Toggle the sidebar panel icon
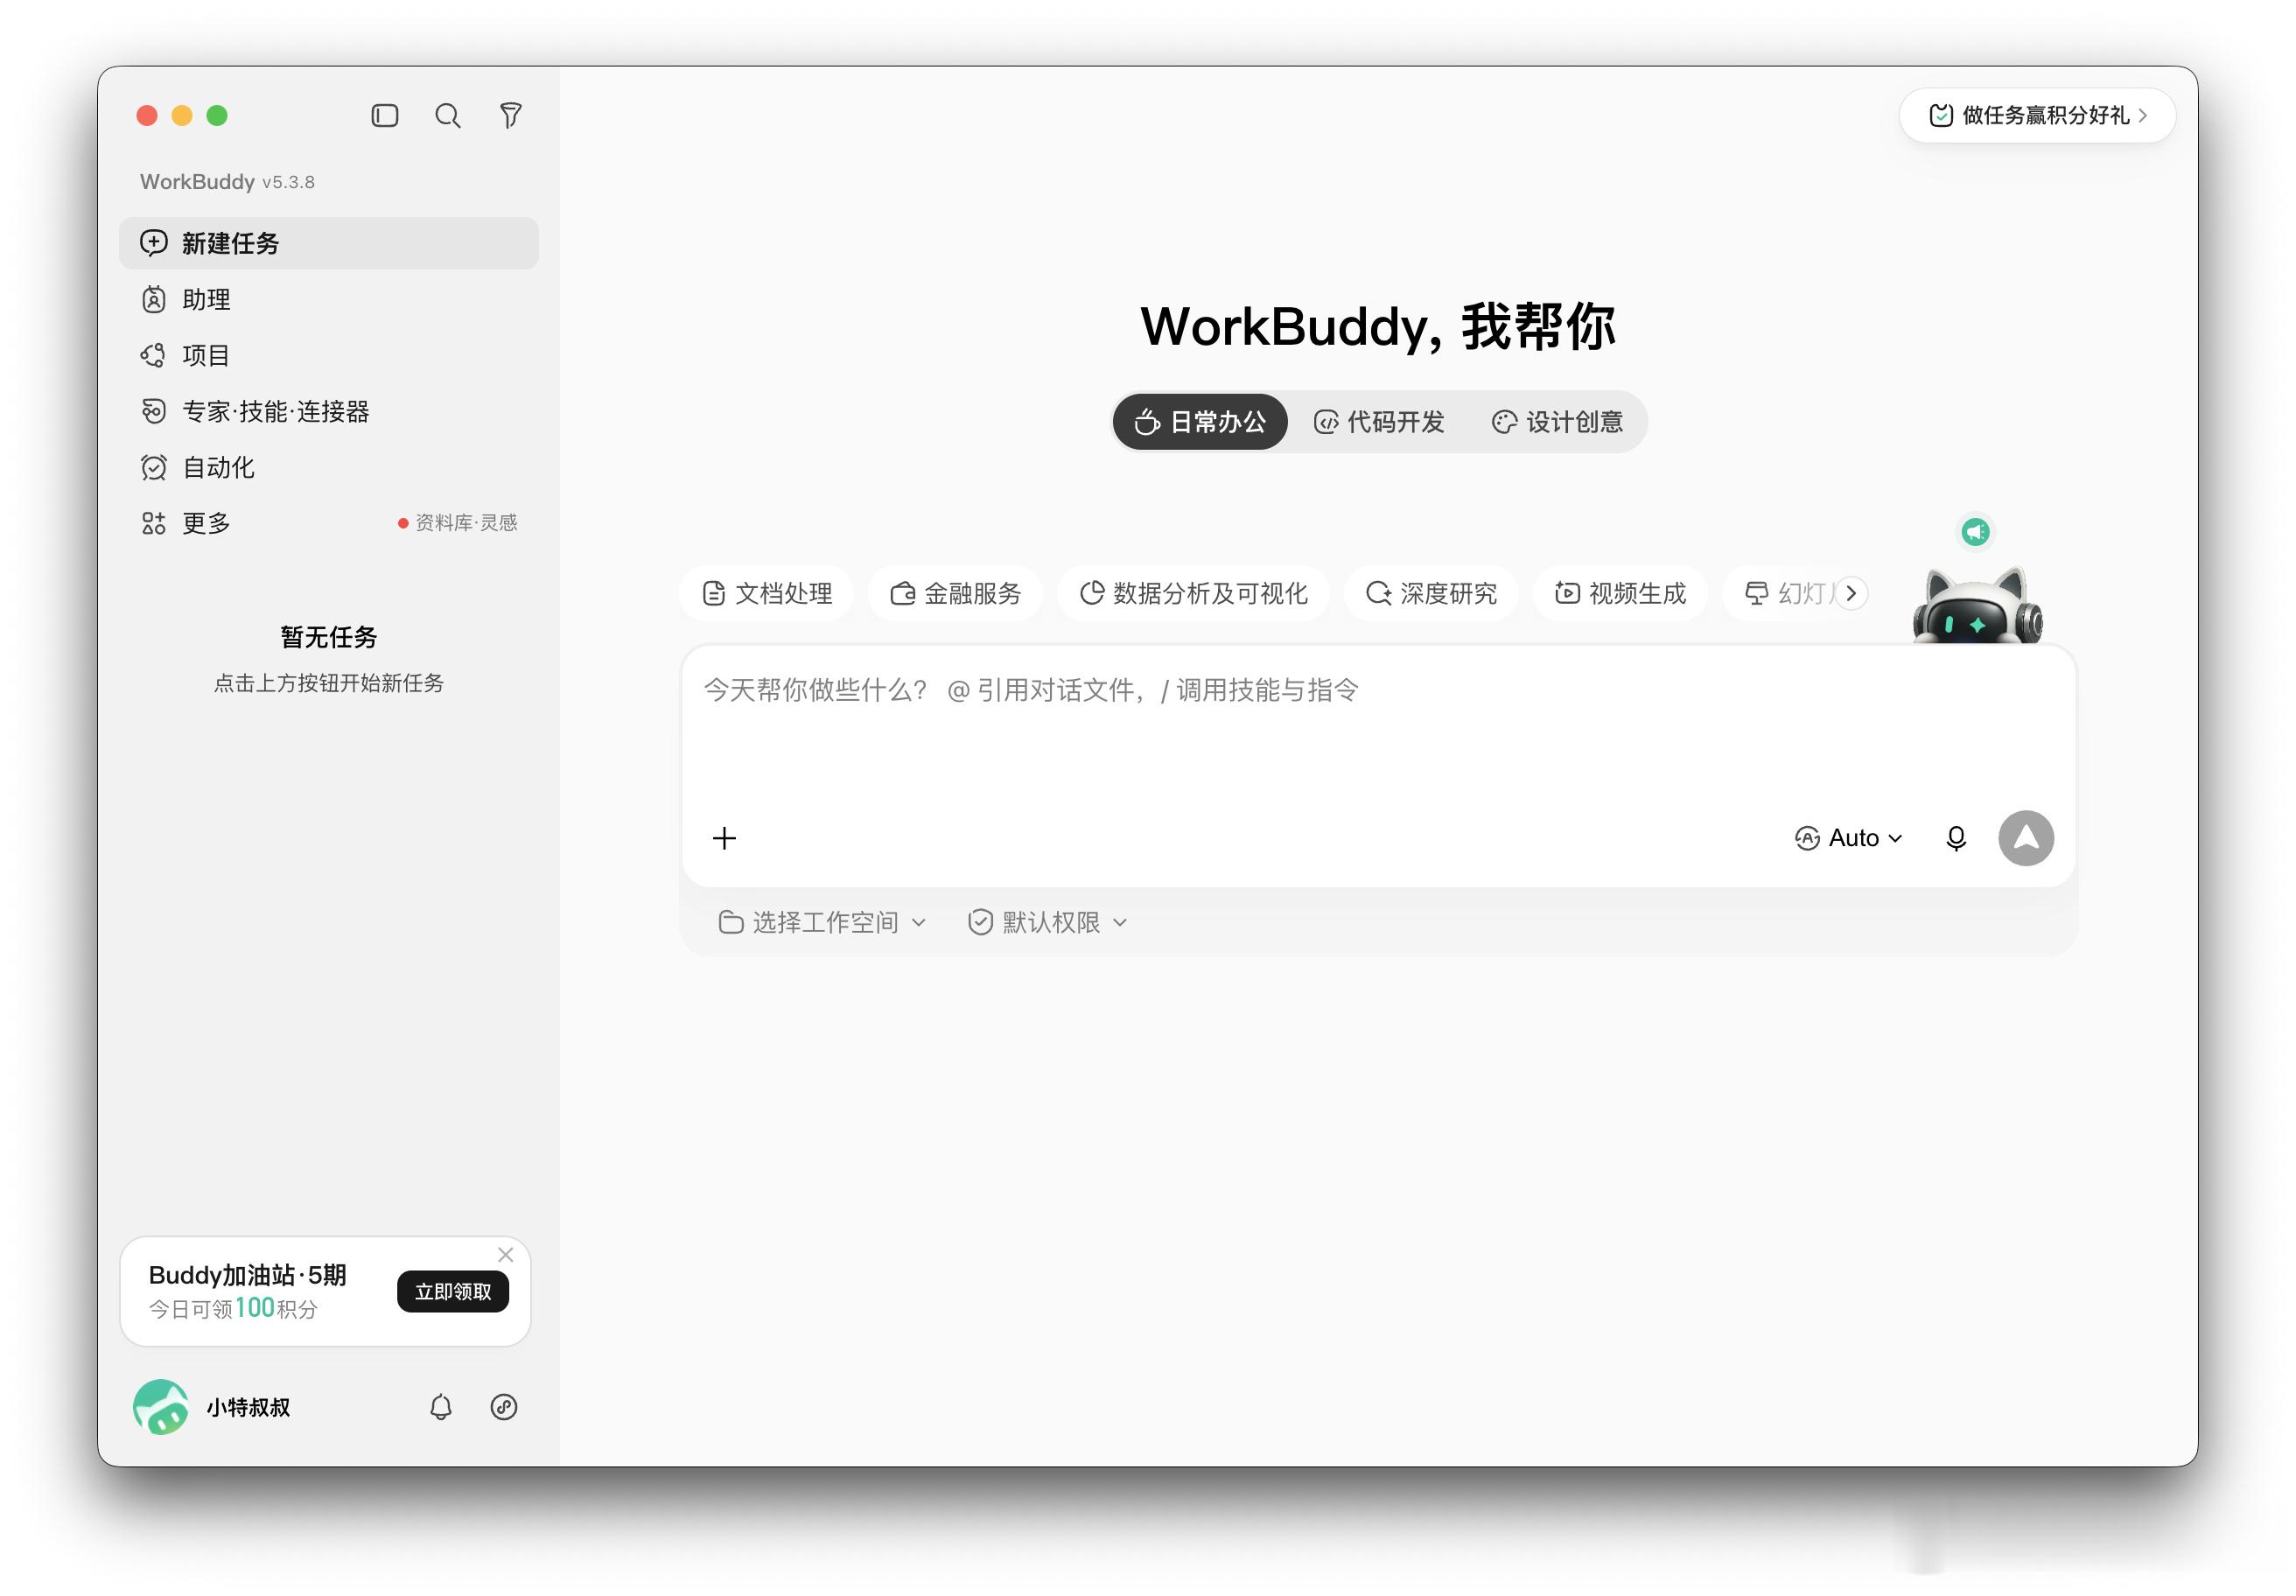 pyautogui.click(x=385, y=116)
